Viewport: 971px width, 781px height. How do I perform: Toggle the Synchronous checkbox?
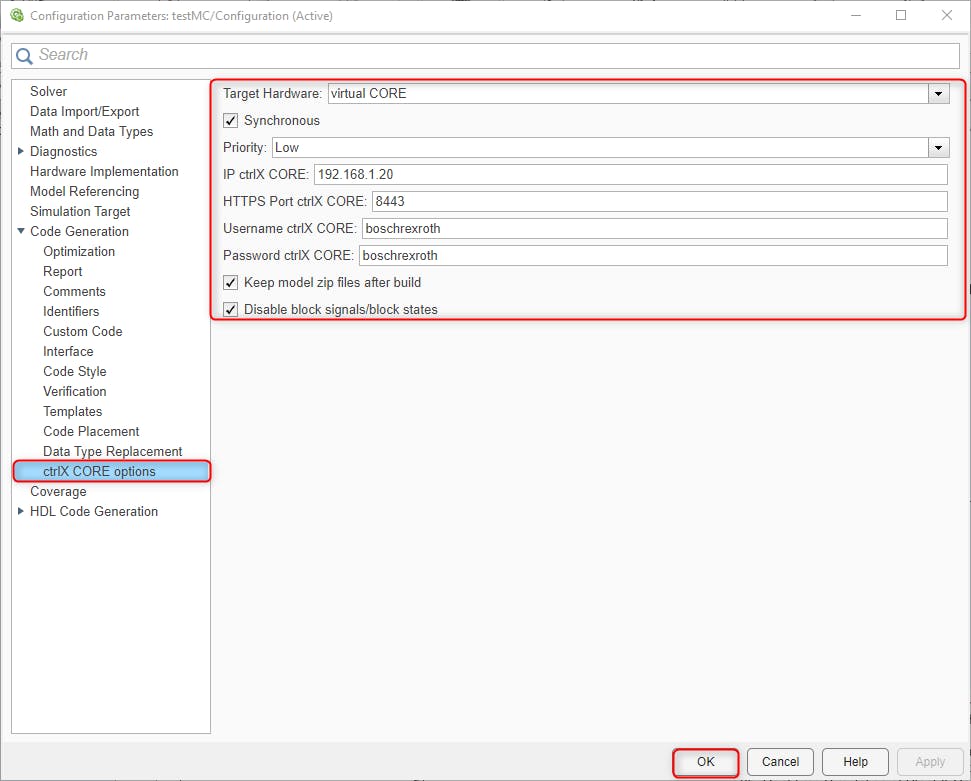coord(230,120)
